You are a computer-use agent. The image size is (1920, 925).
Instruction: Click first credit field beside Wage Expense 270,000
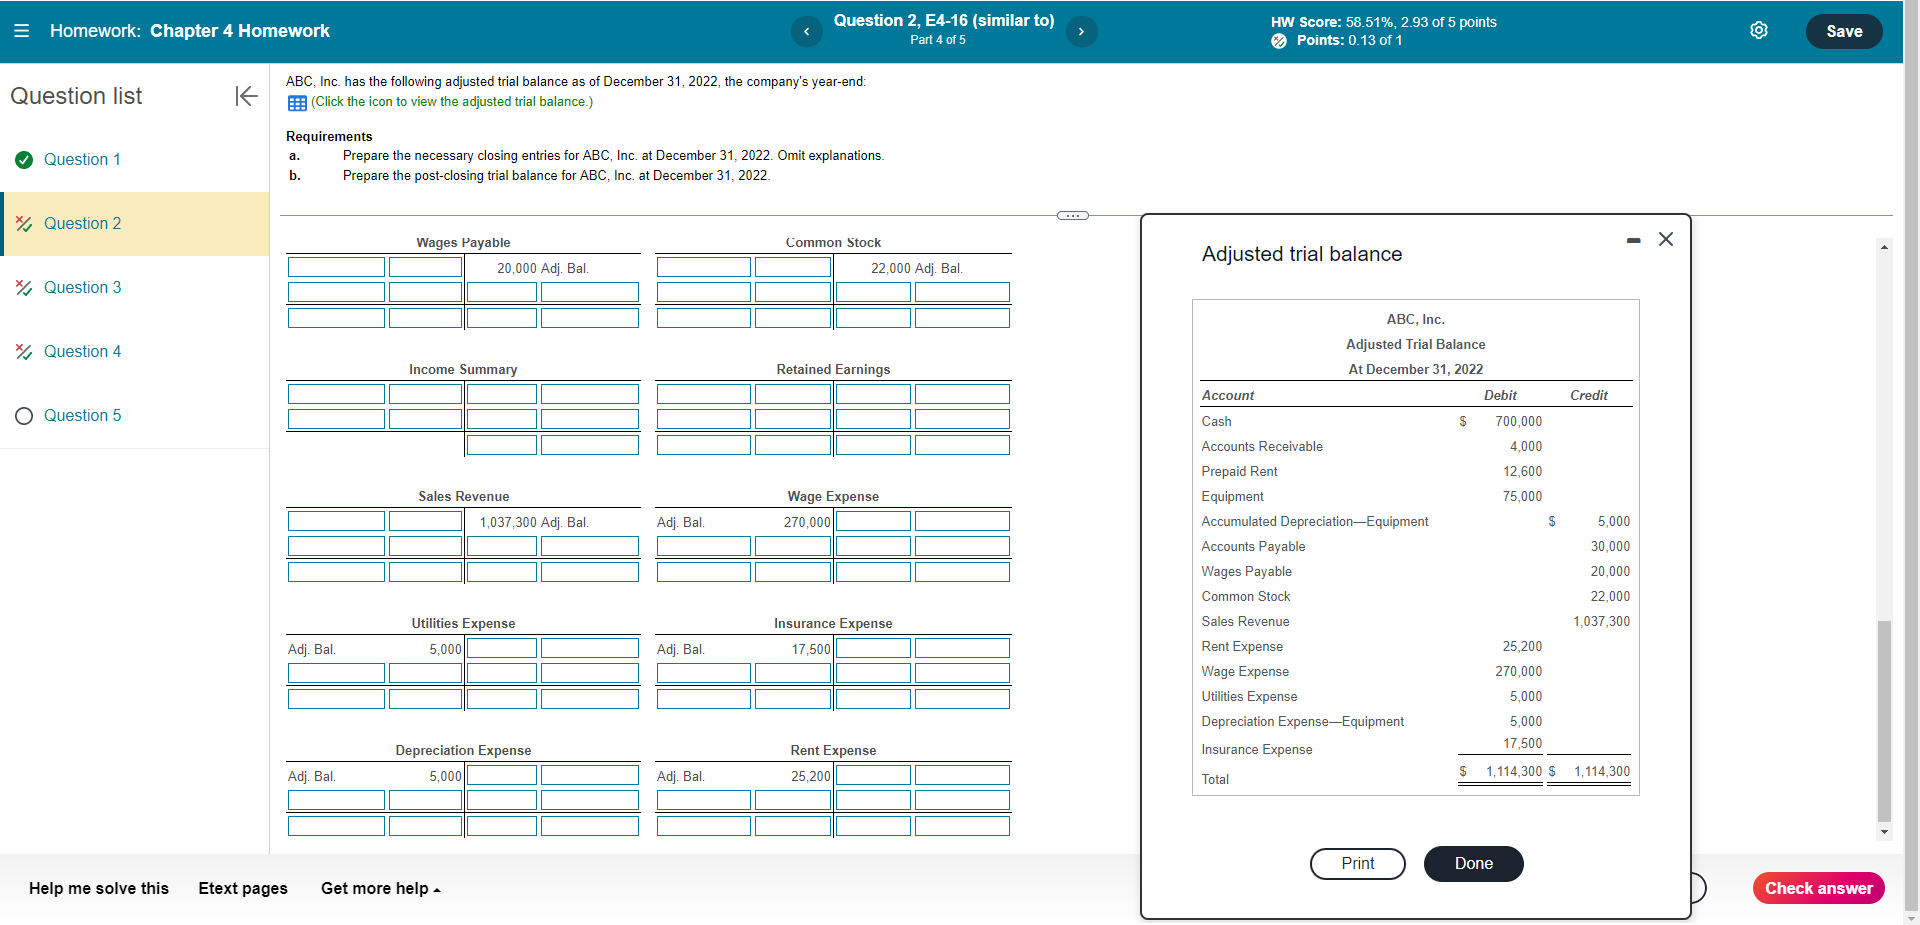[x=873, y=521]
